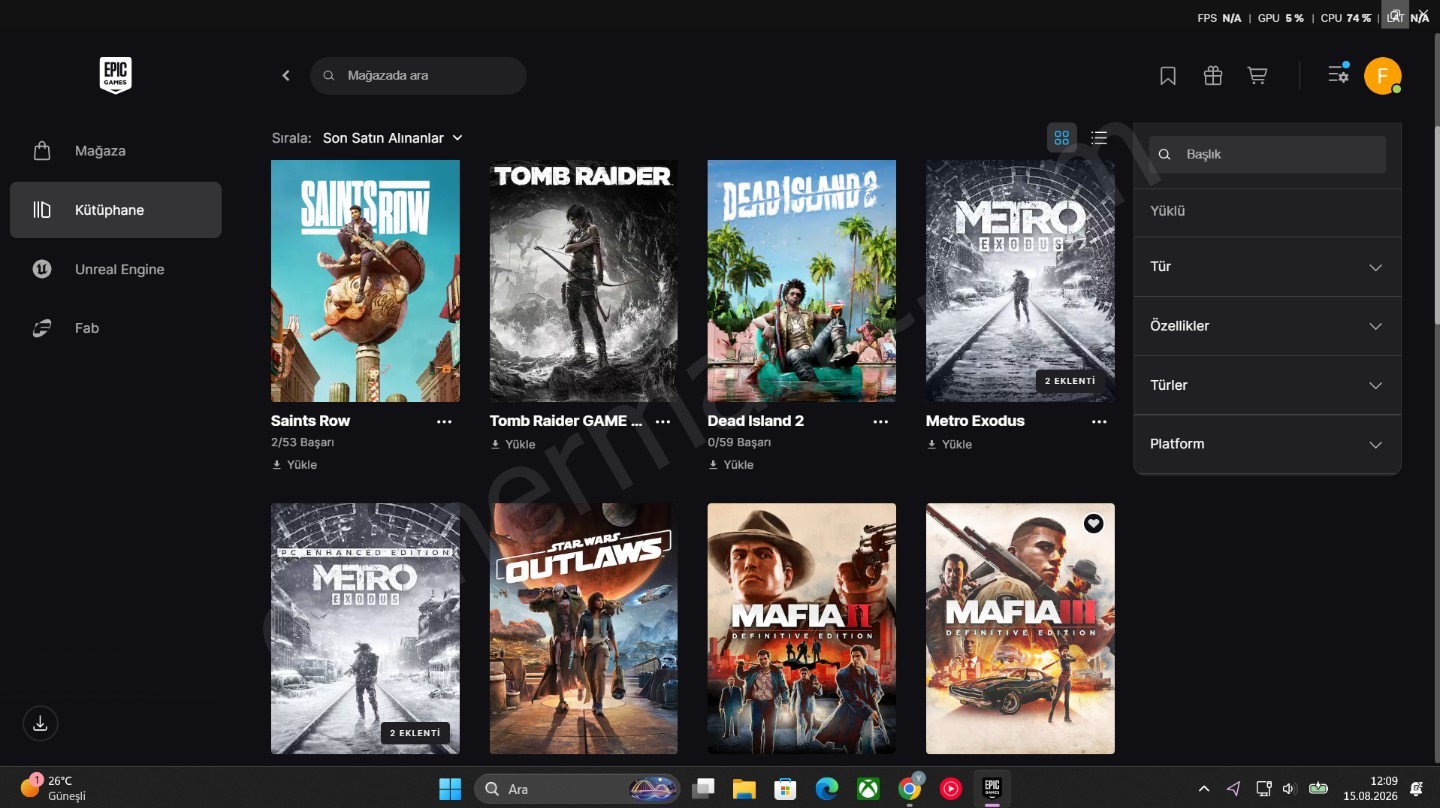This screenshot has height=808, width=1440.
Task: Open the Mafia III Definitive Edition cover
Action: (1020, 628)
